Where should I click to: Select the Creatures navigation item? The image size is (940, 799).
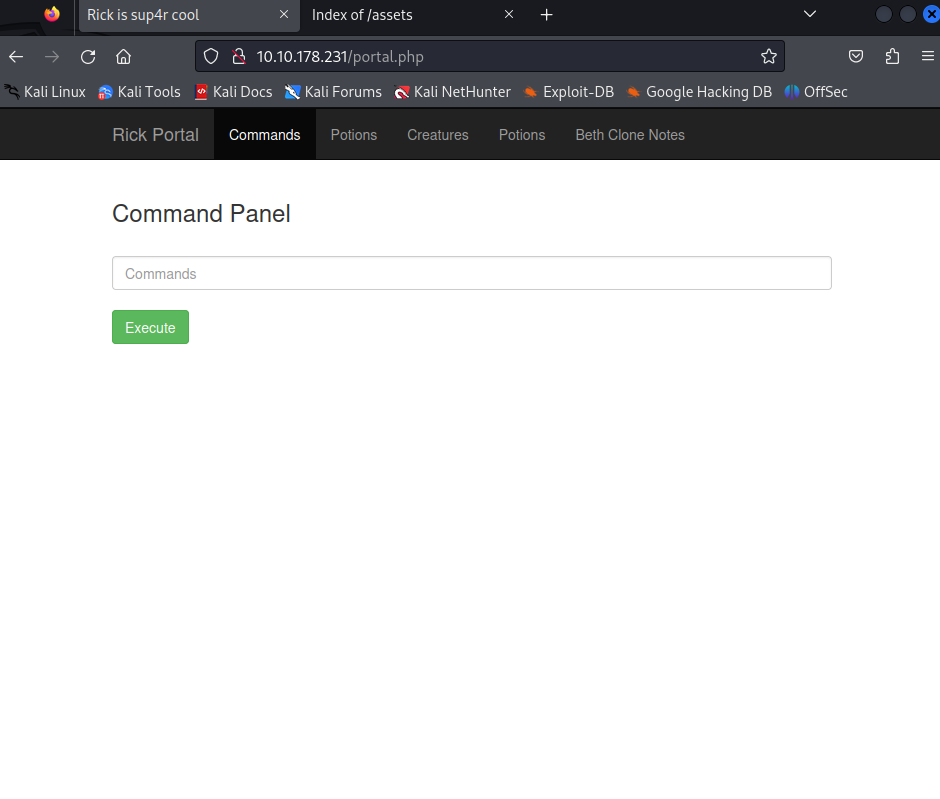tap(437, 135)
